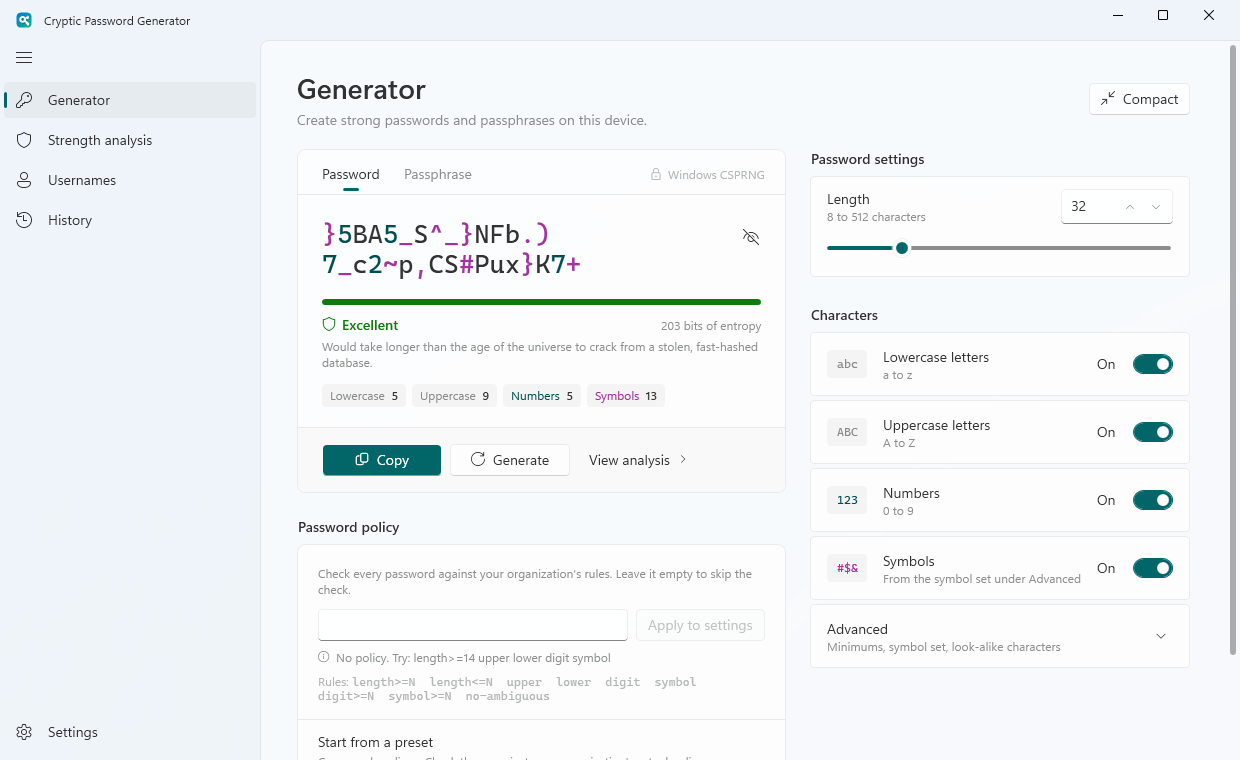Click the Lowercase 5 count chip
The image size is (1240, 760).
[x=364, y=396]
